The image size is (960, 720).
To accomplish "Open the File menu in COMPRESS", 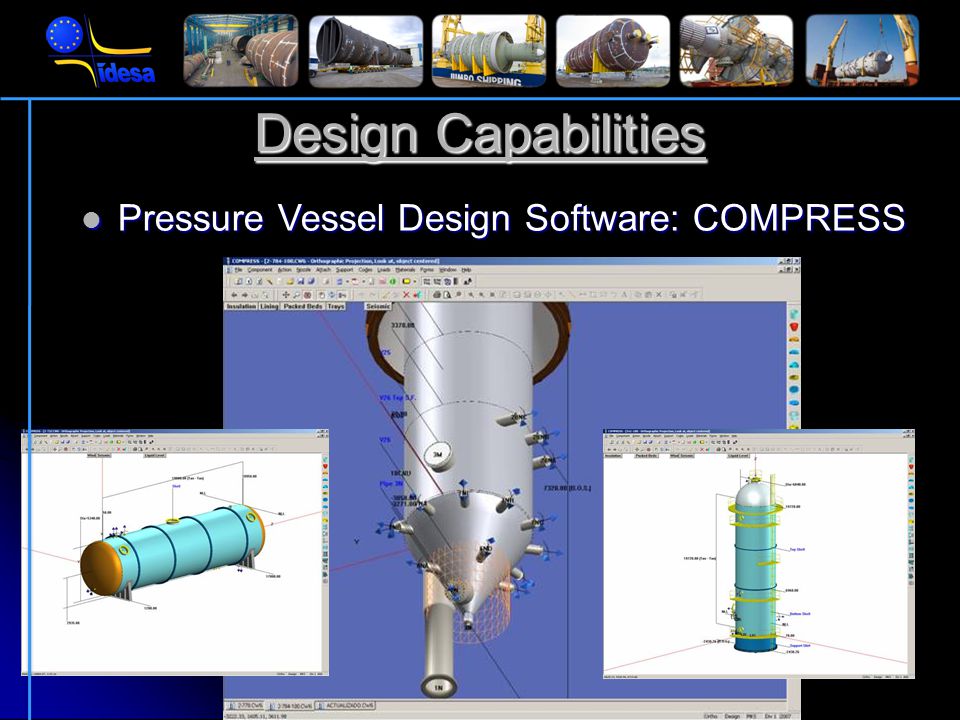I will [x=238, y=269].
